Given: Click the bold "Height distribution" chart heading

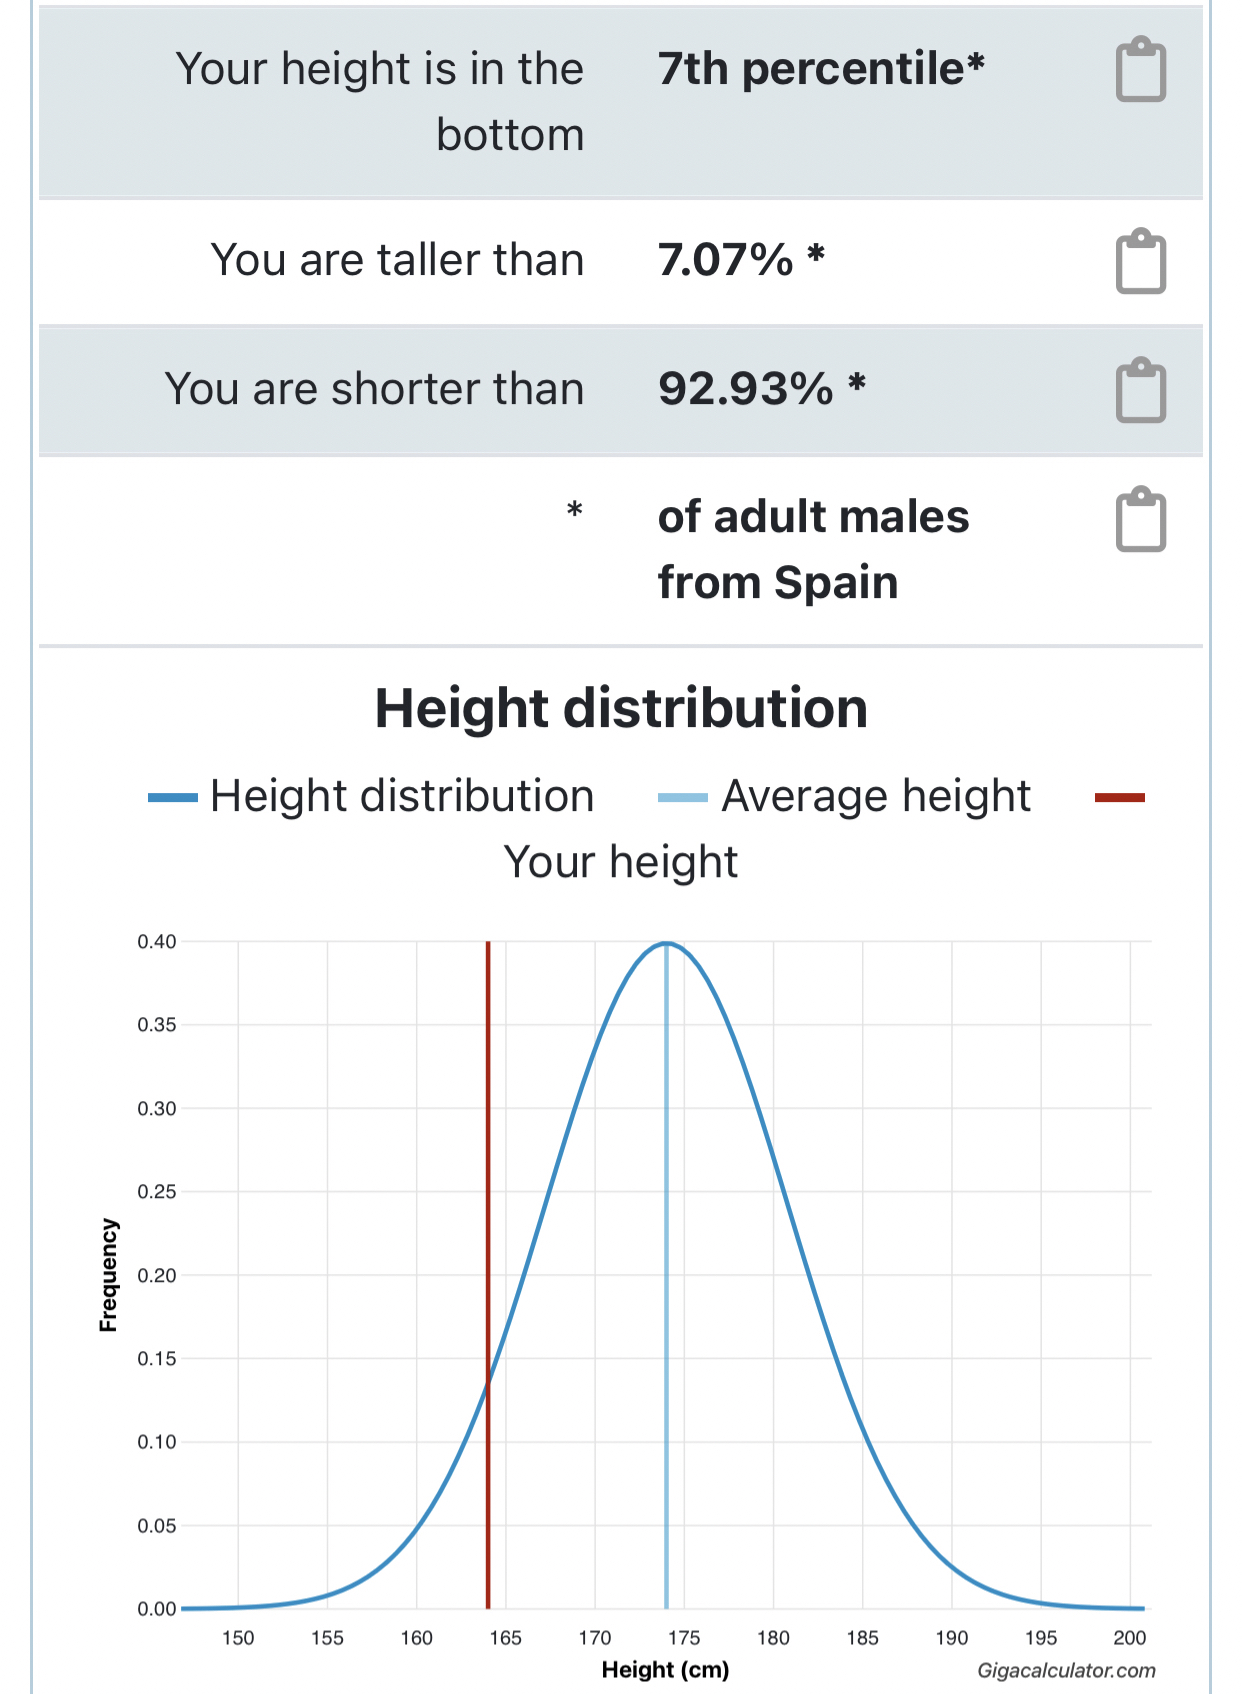Looking at the screenshot, I should click(621, 708).
